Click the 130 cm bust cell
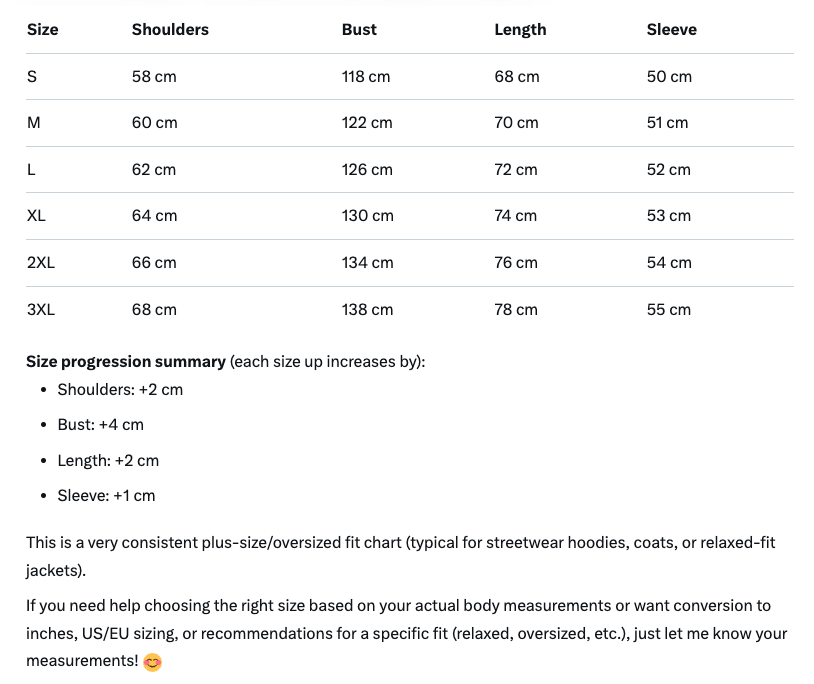814x684 pixels. (367, 216)
